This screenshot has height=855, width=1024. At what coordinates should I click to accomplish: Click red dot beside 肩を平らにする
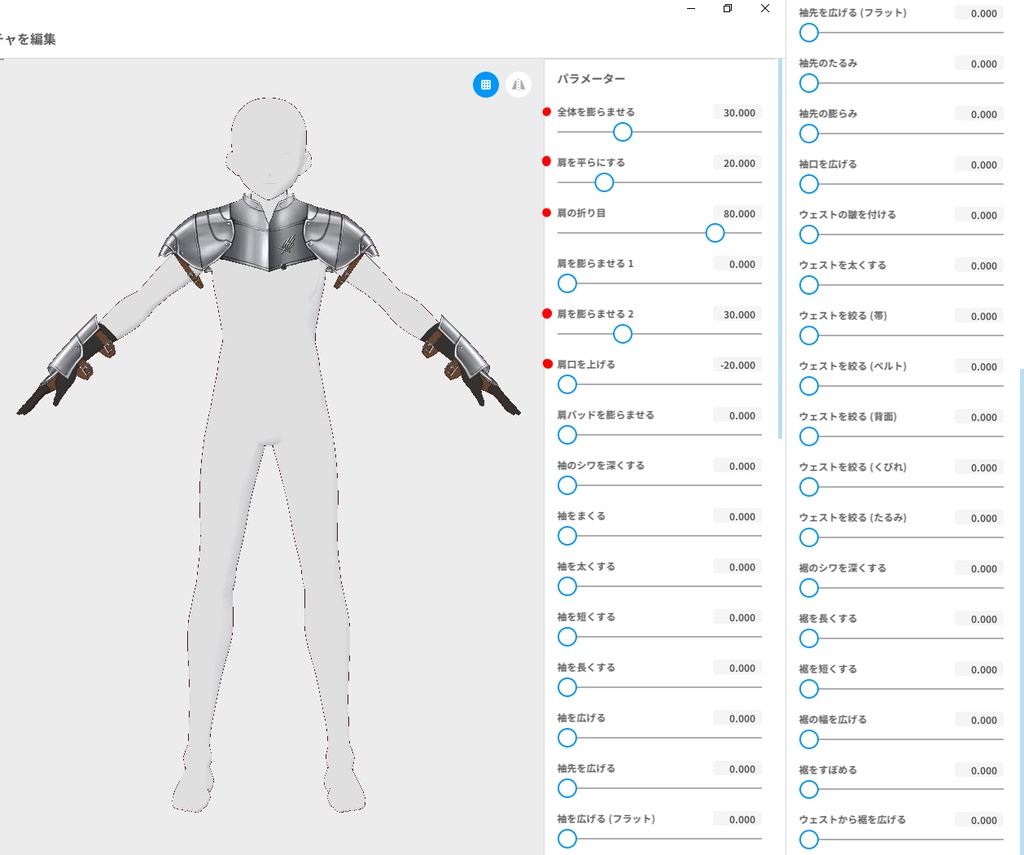pos(547,162)
